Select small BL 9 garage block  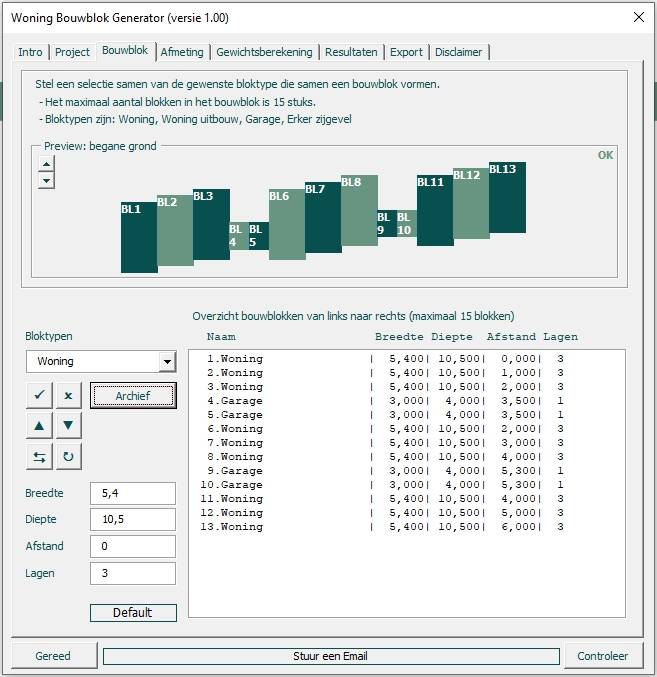tap(387, 224)
